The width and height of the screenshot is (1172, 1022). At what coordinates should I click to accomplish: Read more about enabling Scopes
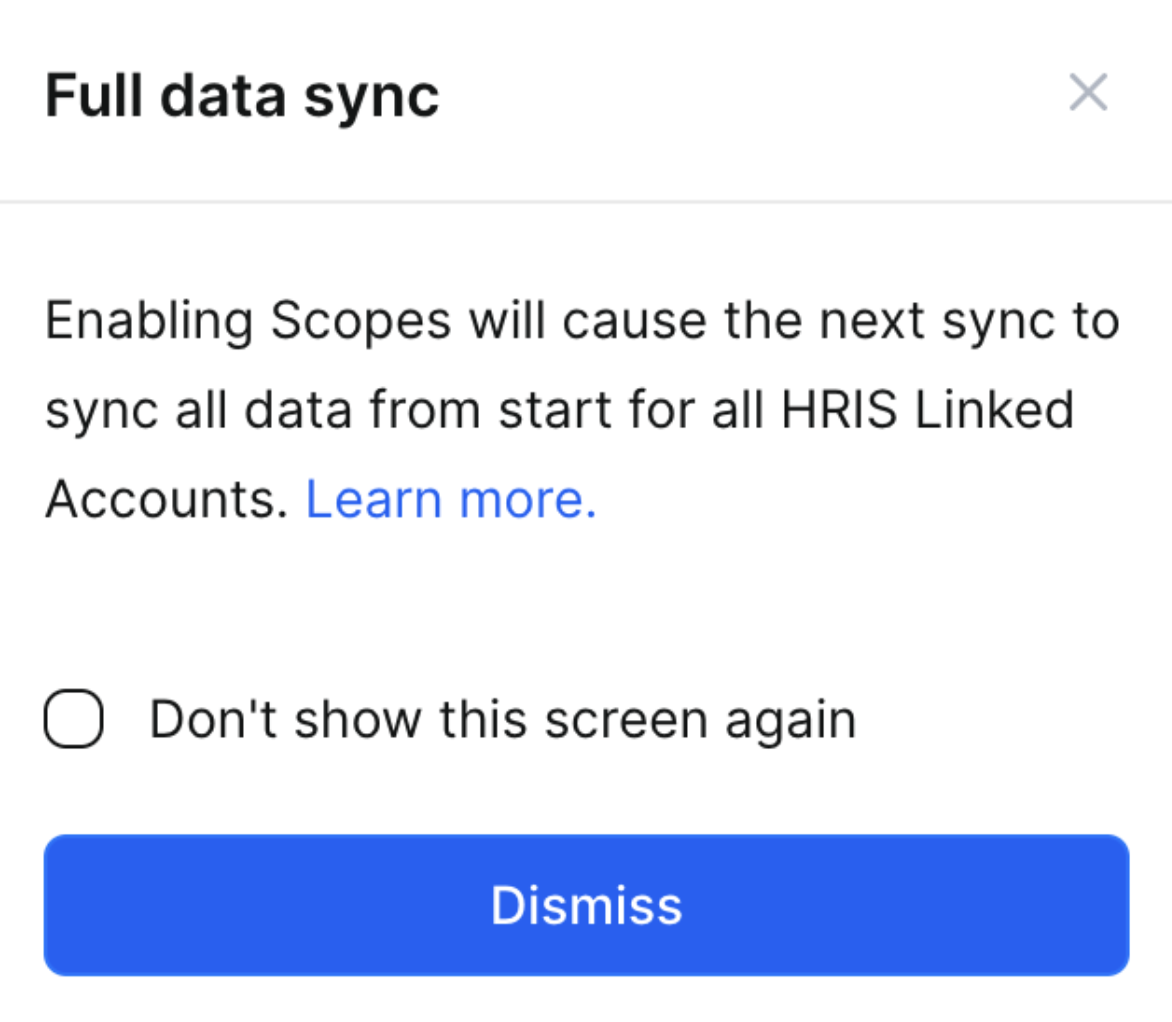(x=450, y=498)
